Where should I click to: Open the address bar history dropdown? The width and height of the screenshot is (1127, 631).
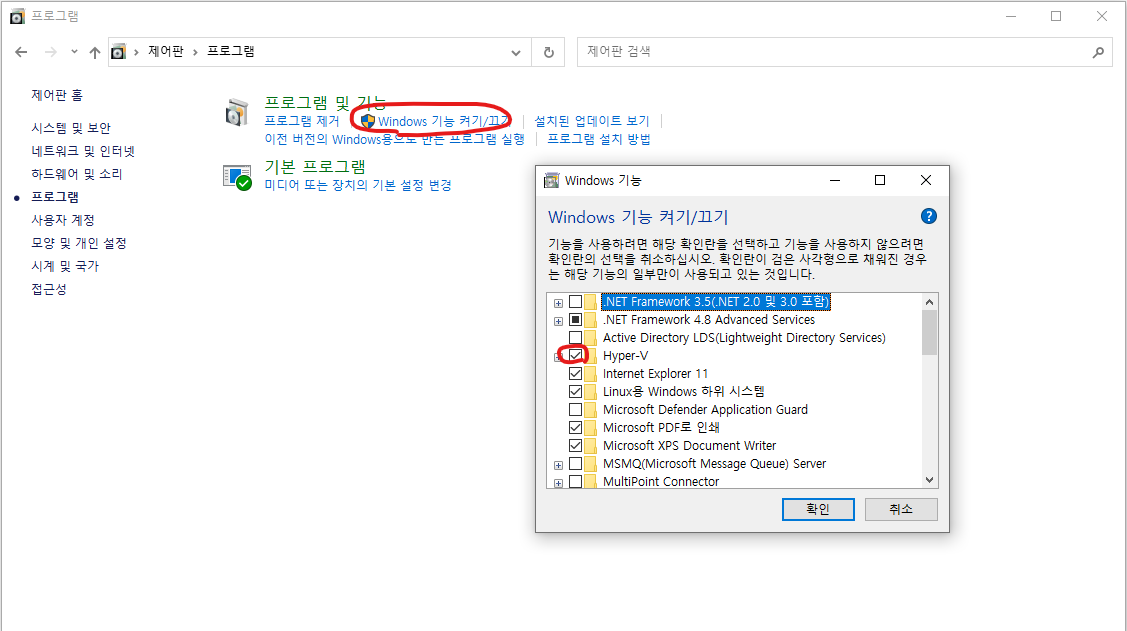[x=515, y=52]
